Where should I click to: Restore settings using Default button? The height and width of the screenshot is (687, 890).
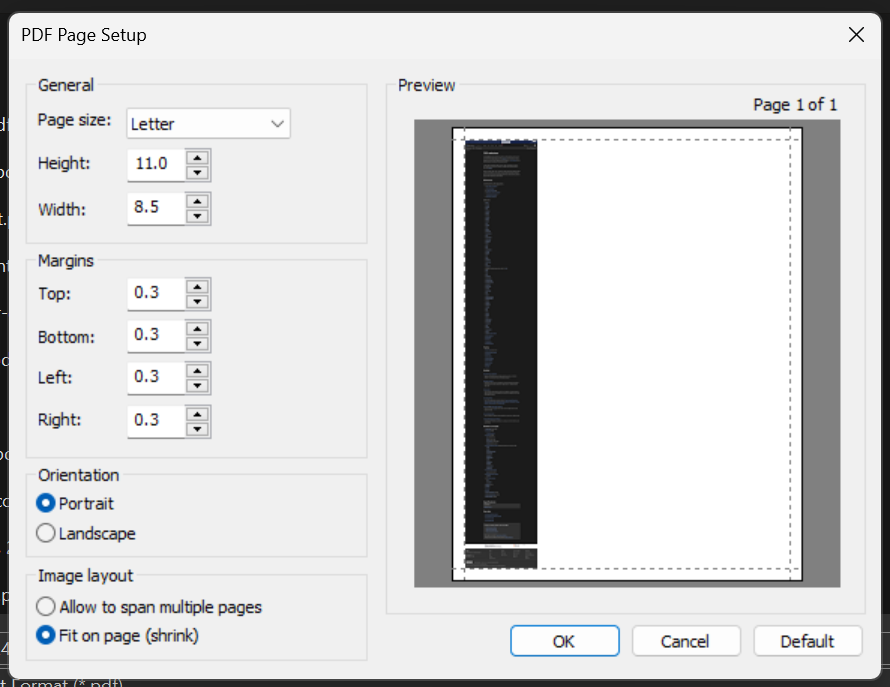coord(807,640)
